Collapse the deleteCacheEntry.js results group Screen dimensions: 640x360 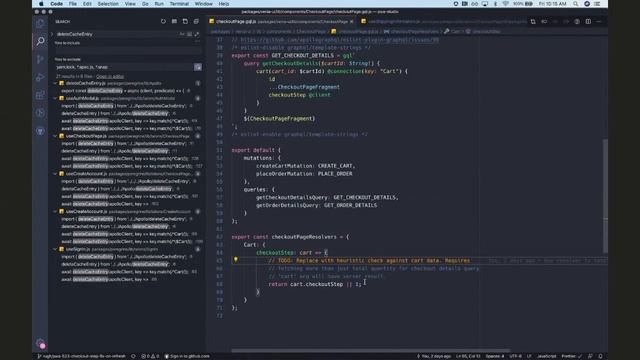56,83
